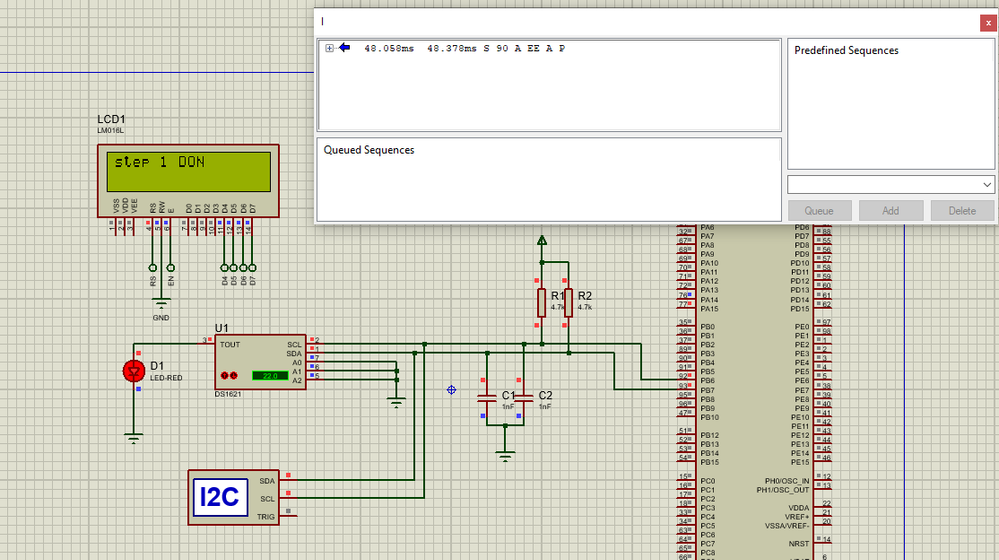Click the blue arrow sequence icon
This screenshot has height=560, width=999.
click(x=345, y=48)
